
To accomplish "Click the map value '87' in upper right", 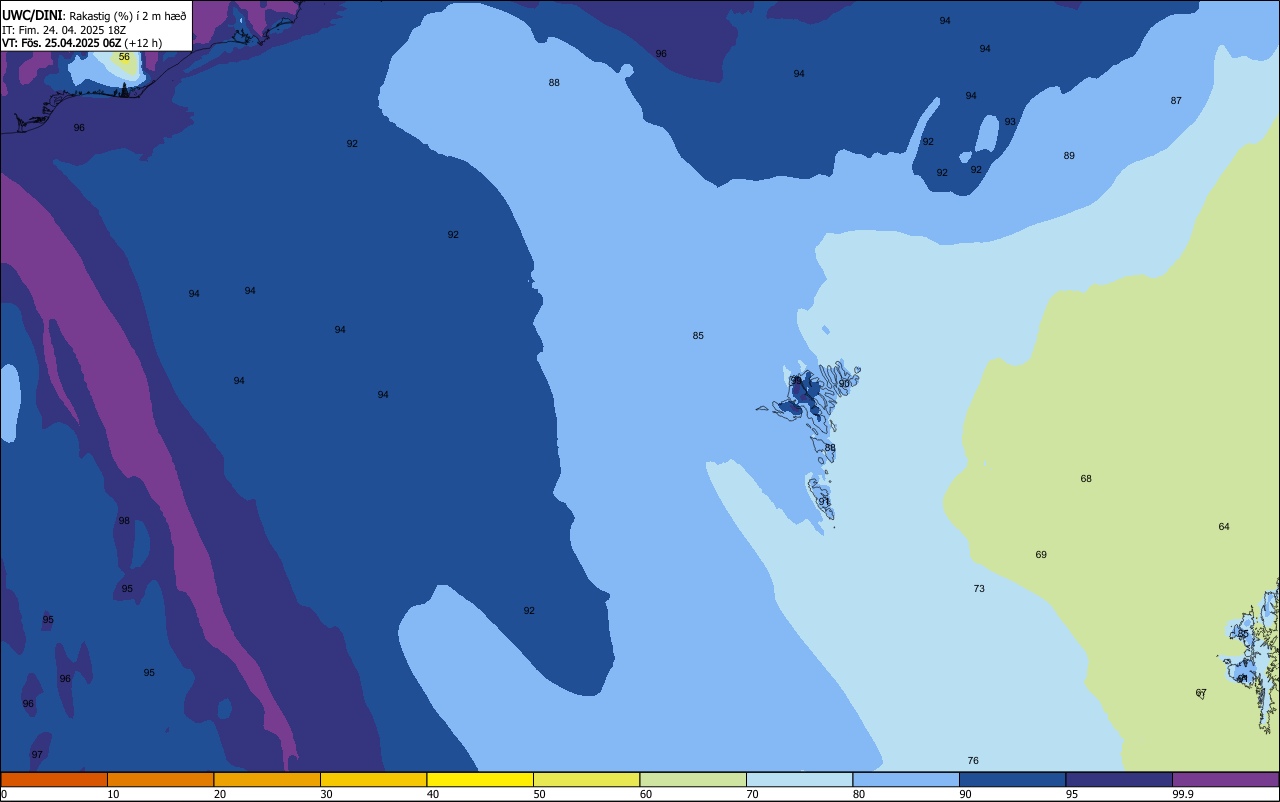I will (1176, 101).
